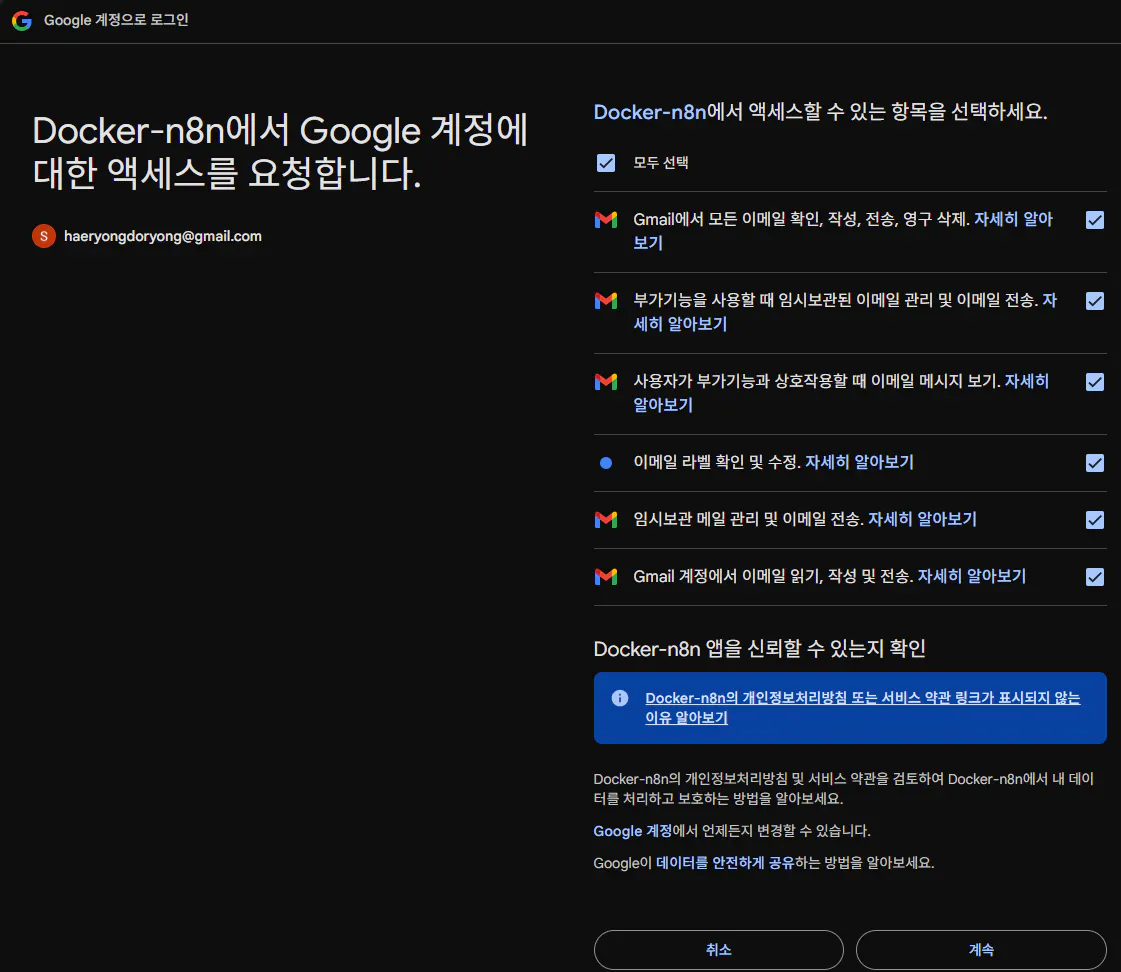Image resolution: width=1121 pixels, height=972 pixels.
Task: Uncheck the 이메일 메시지 보기 permission checkbox
Action: click(1095, 382)
